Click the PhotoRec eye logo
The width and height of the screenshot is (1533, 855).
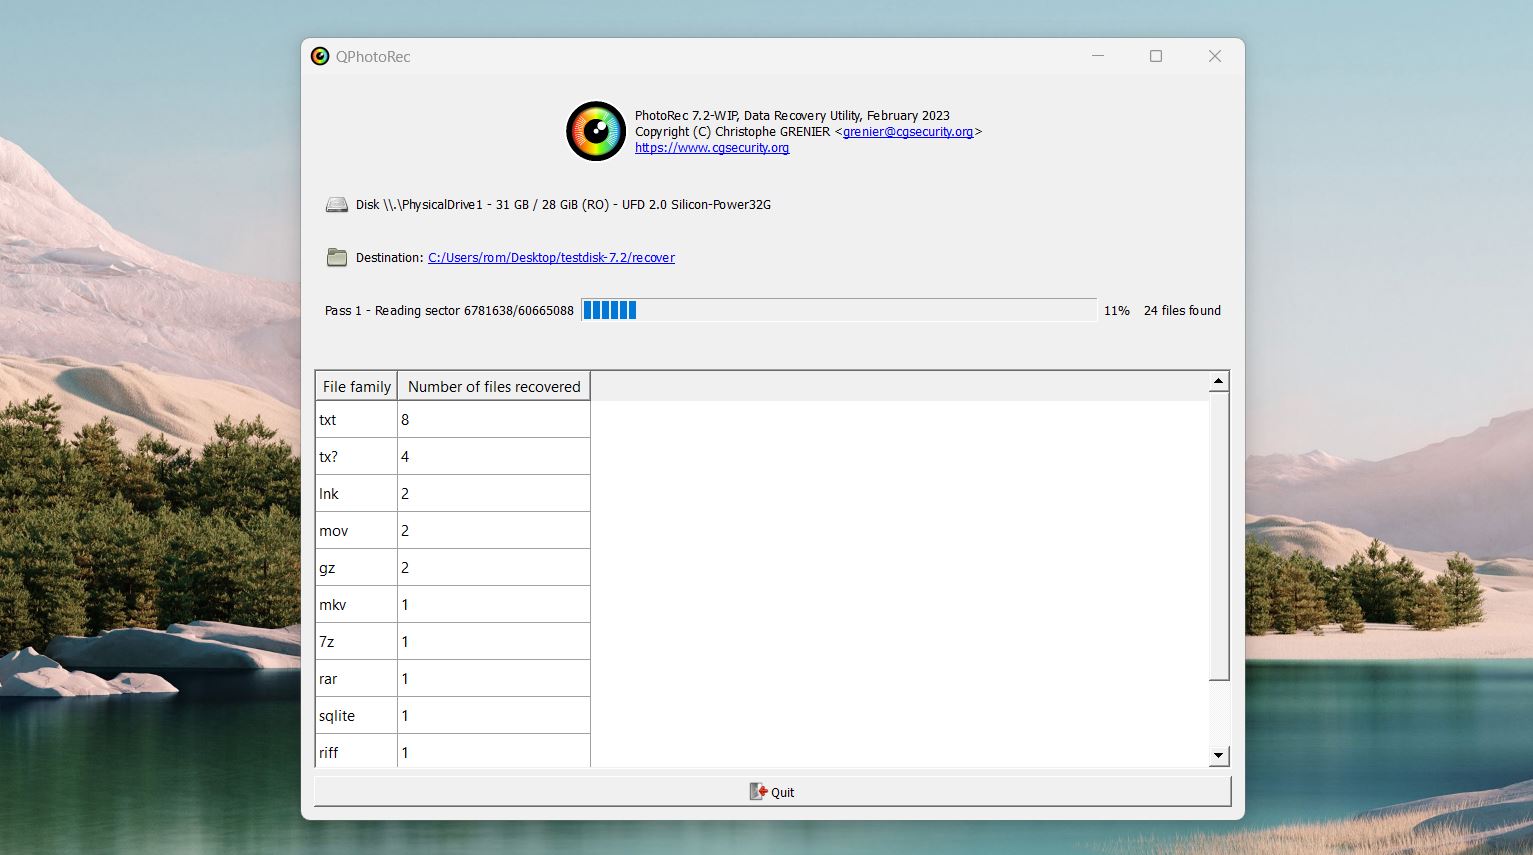pyautogui.click(x=596, y=131)
